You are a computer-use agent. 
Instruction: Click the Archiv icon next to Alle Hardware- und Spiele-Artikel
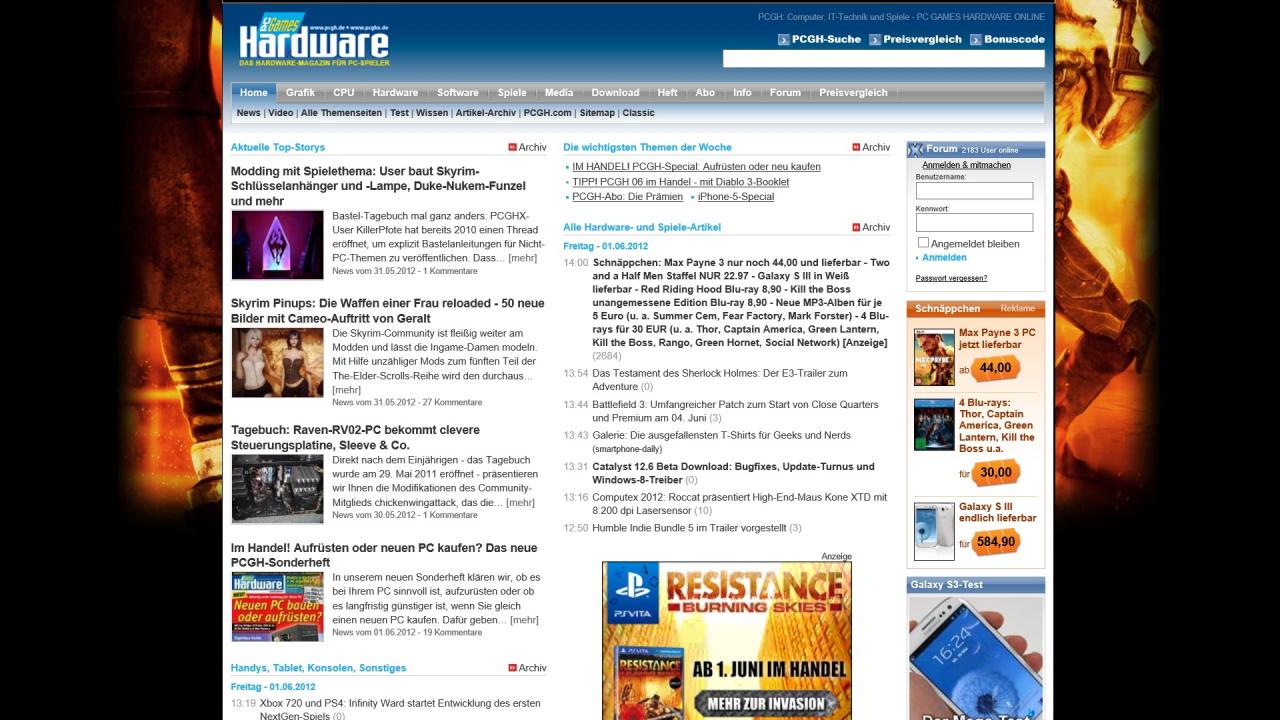pyautogui.click(x=856, y=227)
